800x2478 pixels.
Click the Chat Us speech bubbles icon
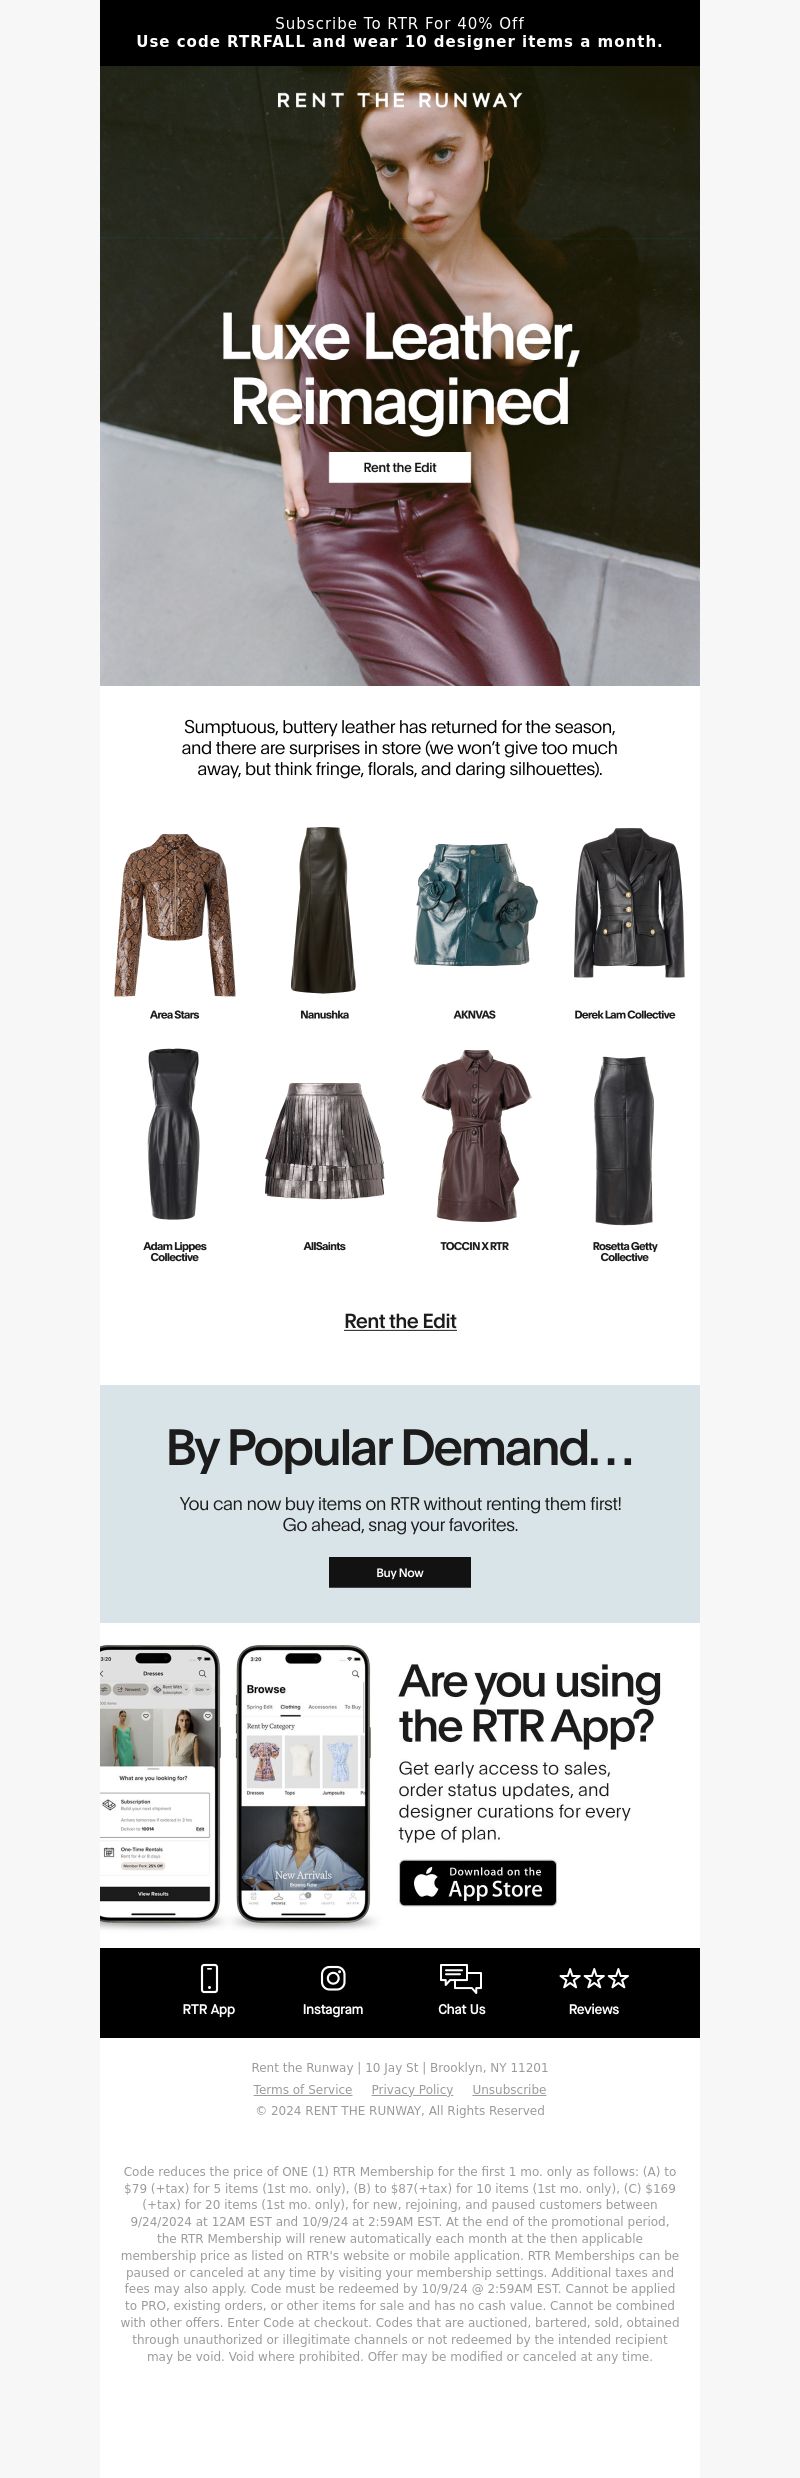point(461,1977)
